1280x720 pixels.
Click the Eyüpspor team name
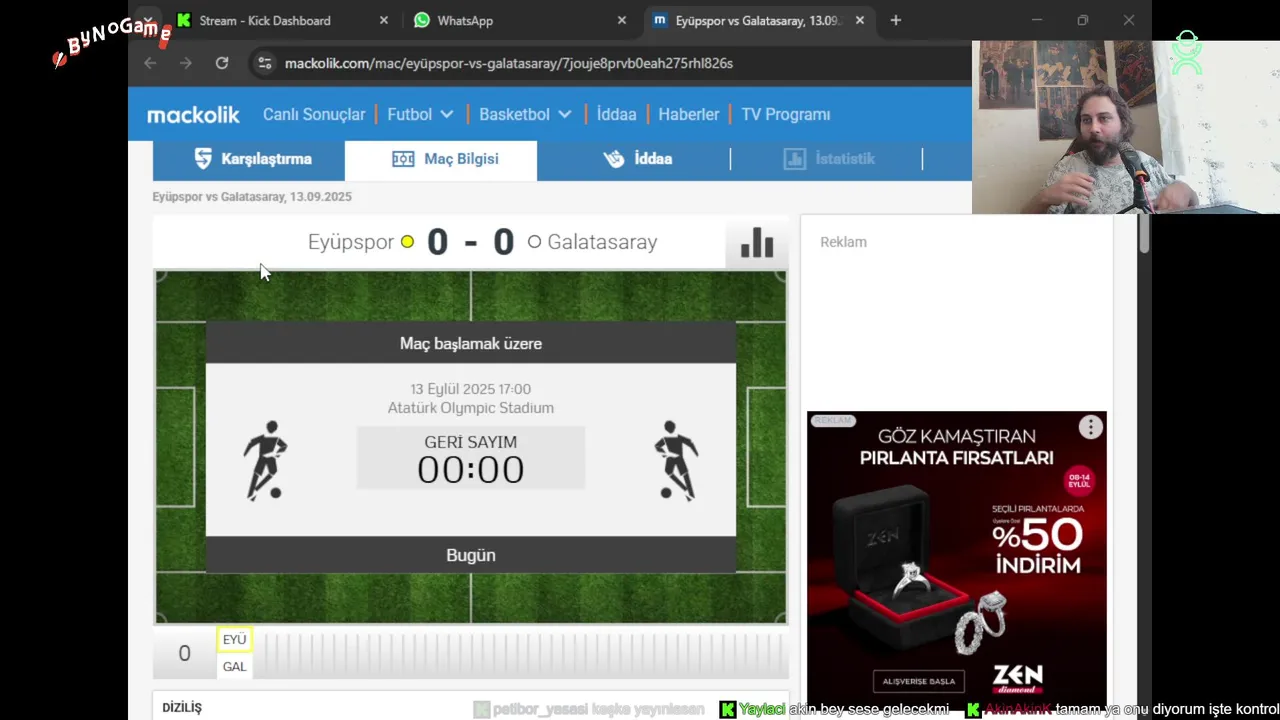point(351,242)
